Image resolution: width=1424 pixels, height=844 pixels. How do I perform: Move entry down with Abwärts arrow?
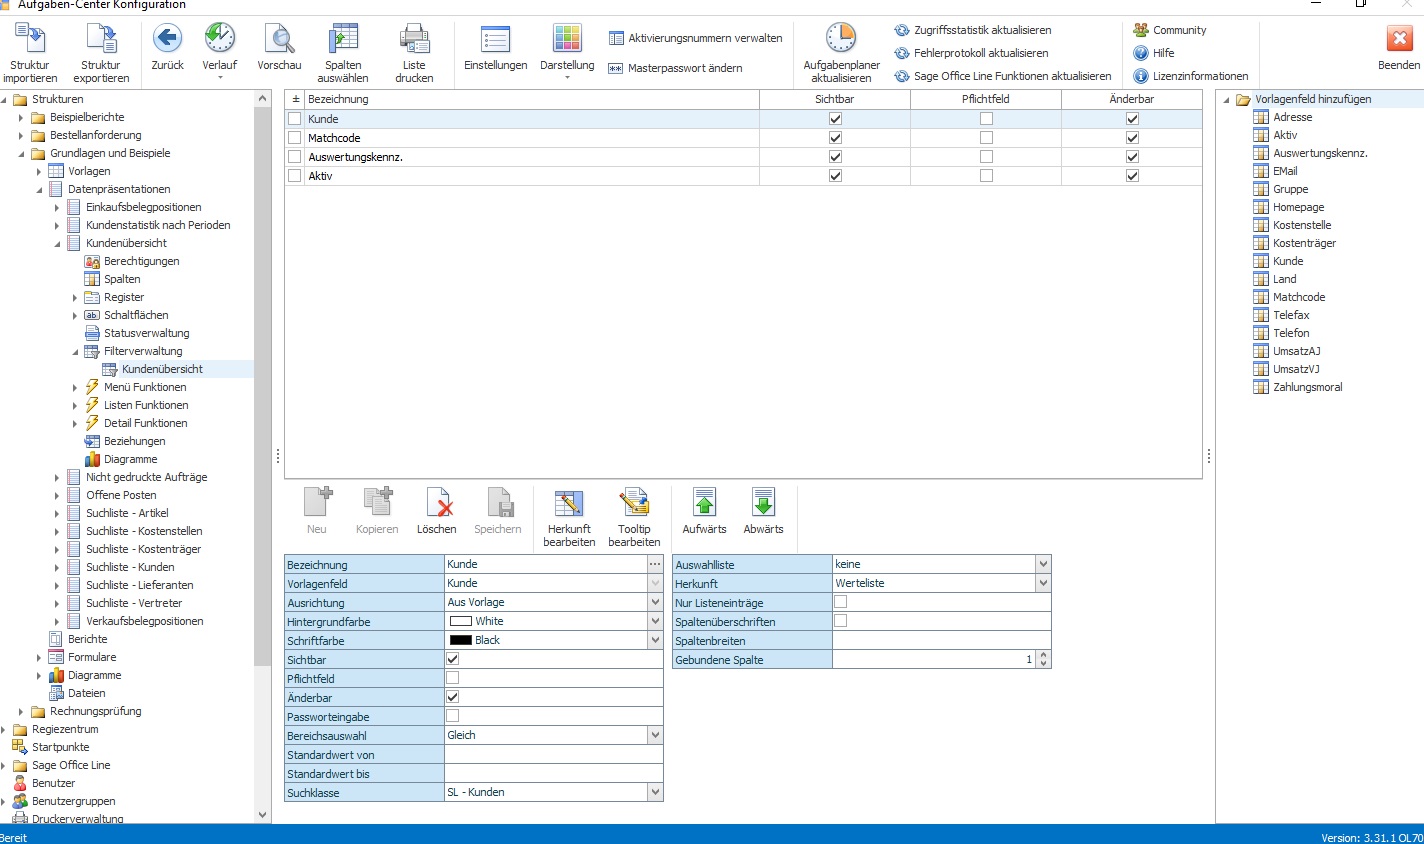(763, 503)
